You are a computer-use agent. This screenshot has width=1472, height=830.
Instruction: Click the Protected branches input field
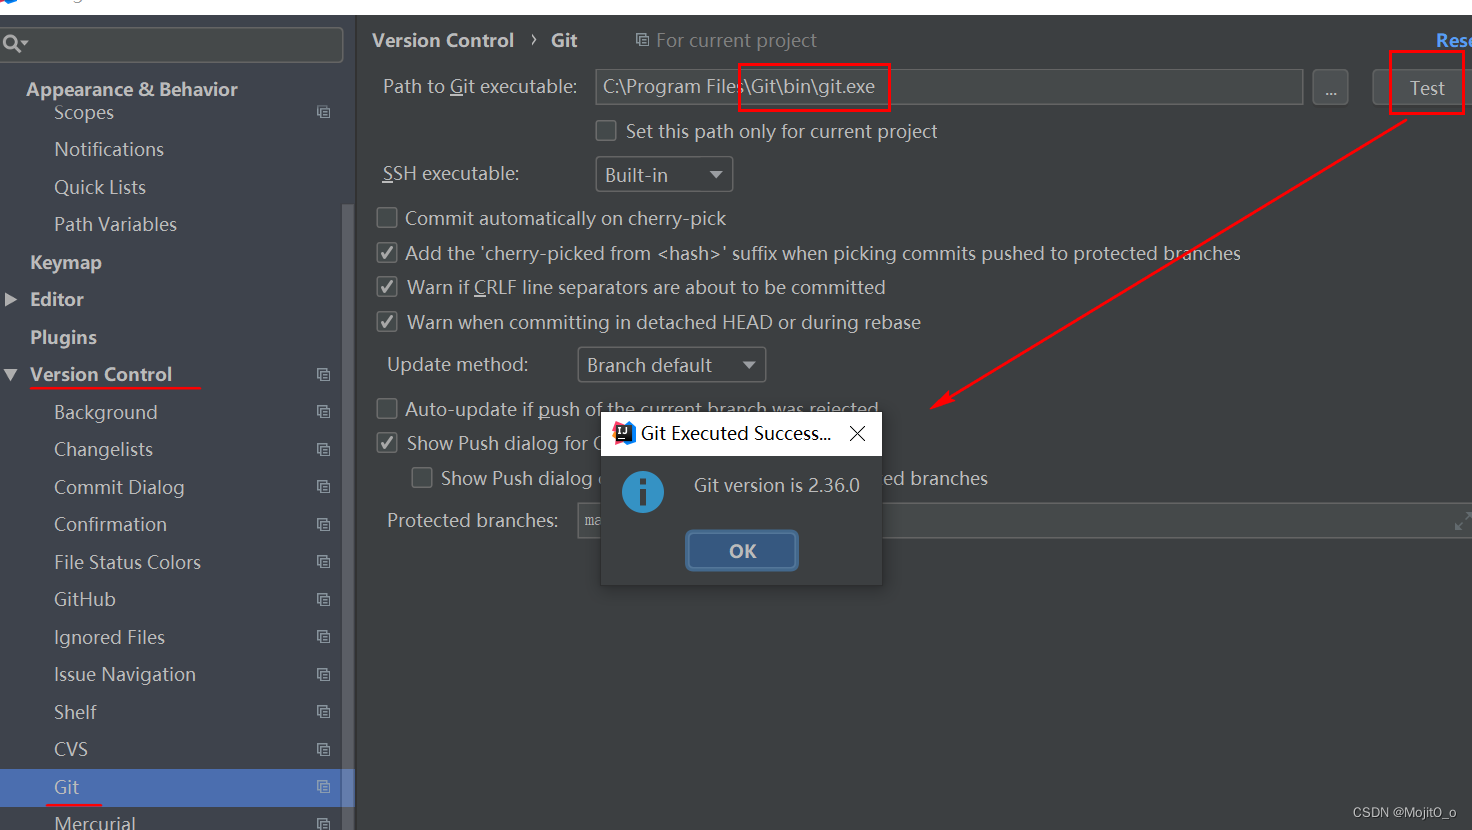coord(1024,520)
